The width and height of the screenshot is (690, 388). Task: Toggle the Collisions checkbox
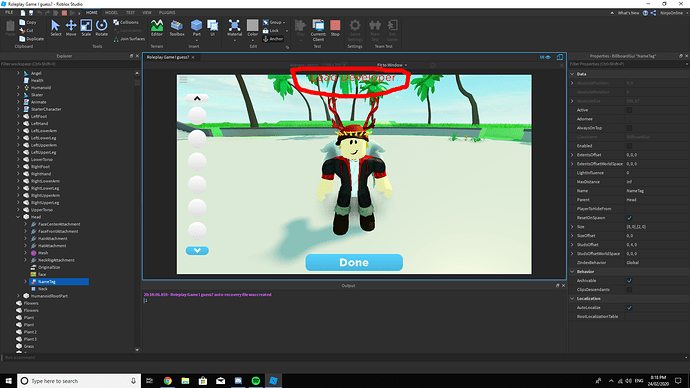(116, 22)
